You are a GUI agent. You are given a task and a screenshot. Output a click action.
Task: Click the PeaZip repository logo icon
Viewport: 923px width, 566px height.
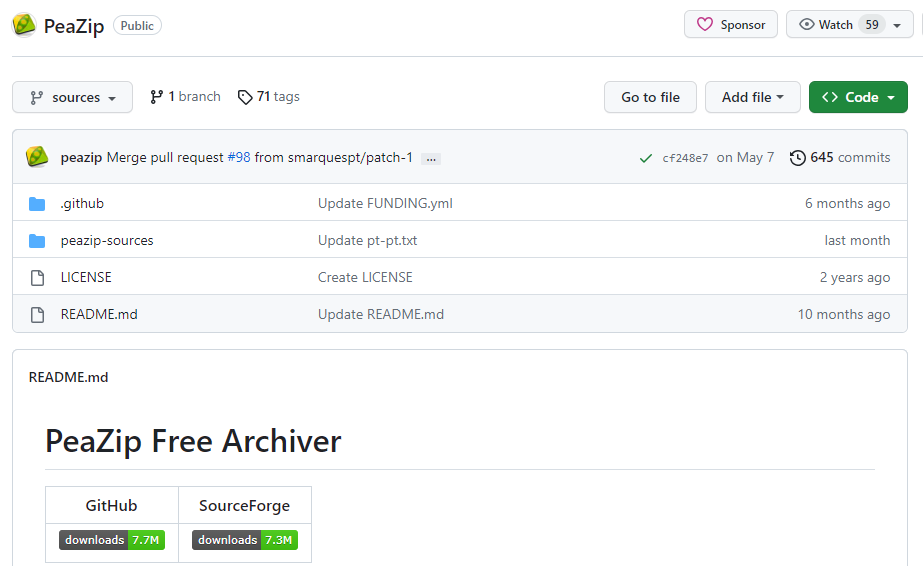[24, 25]
